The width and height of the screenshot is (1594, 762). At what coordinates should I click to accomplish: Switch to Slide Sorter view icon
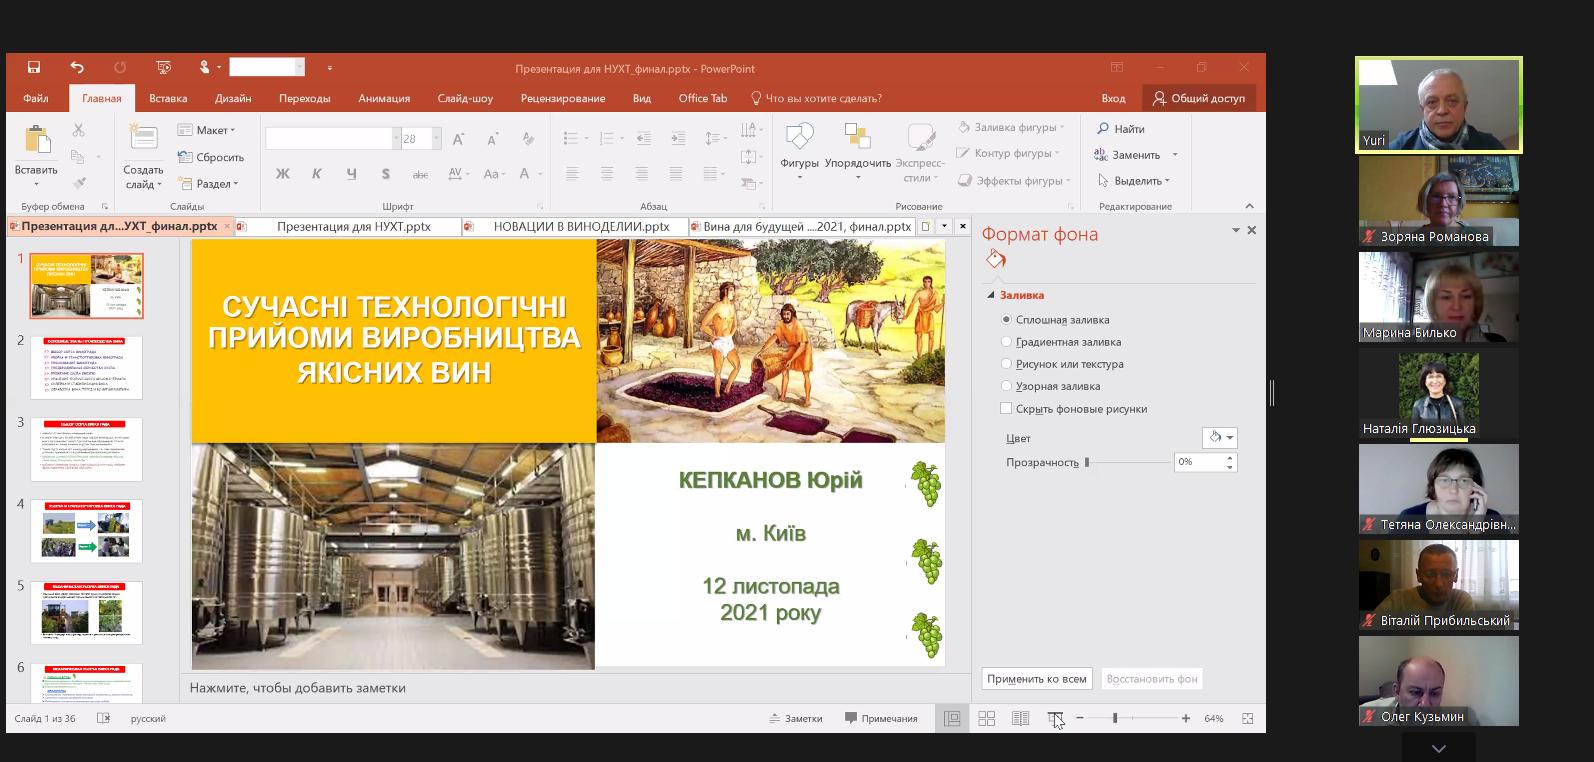986,718
